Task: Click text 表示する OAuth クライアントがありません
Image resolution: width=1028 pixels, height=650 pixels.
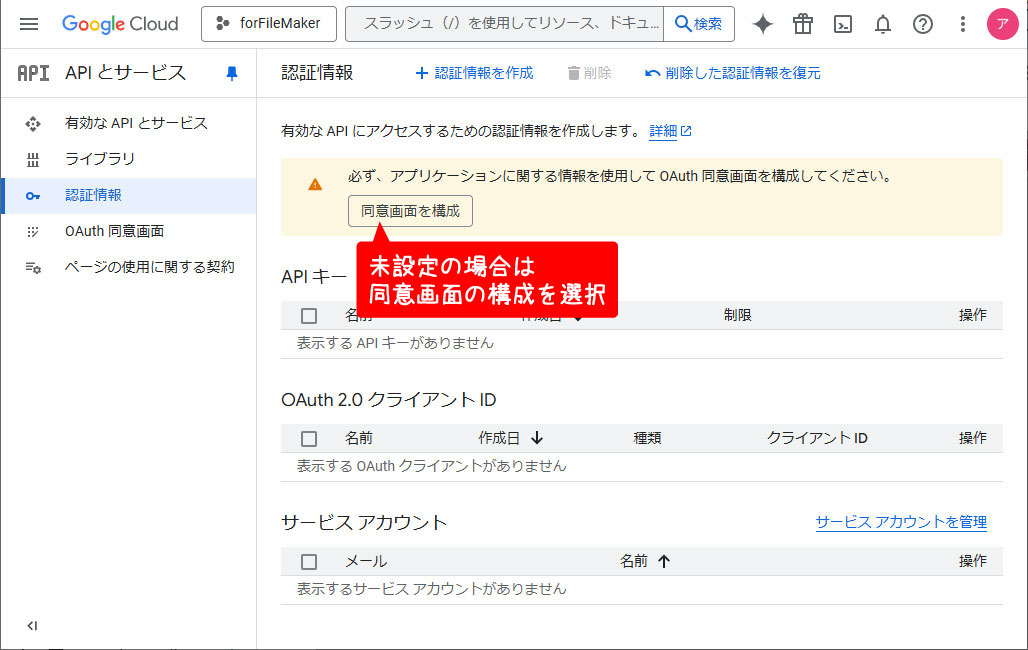Action: (x=431, y=466)
